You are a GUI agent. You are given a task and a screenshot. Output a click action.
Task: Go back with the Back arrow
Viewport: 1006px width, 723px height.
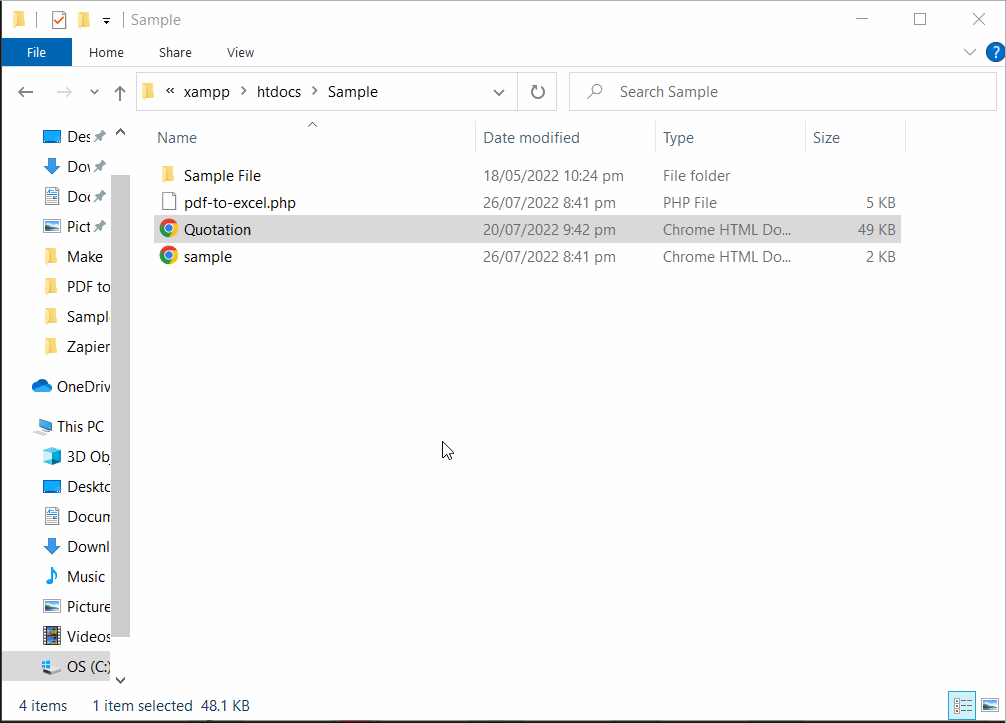26,92
